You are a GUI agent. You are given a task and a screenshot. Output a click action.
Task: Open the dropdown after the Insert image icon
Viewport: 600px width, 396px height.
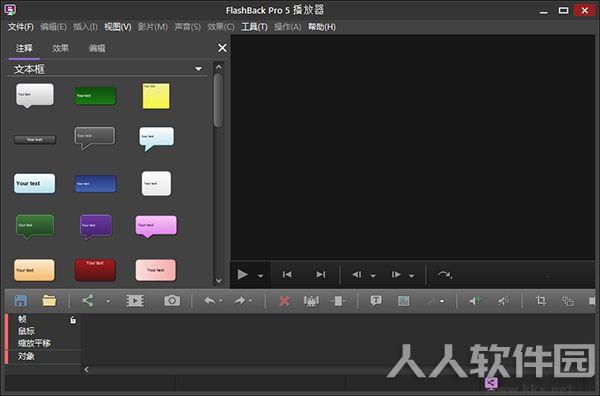(442, 301)
